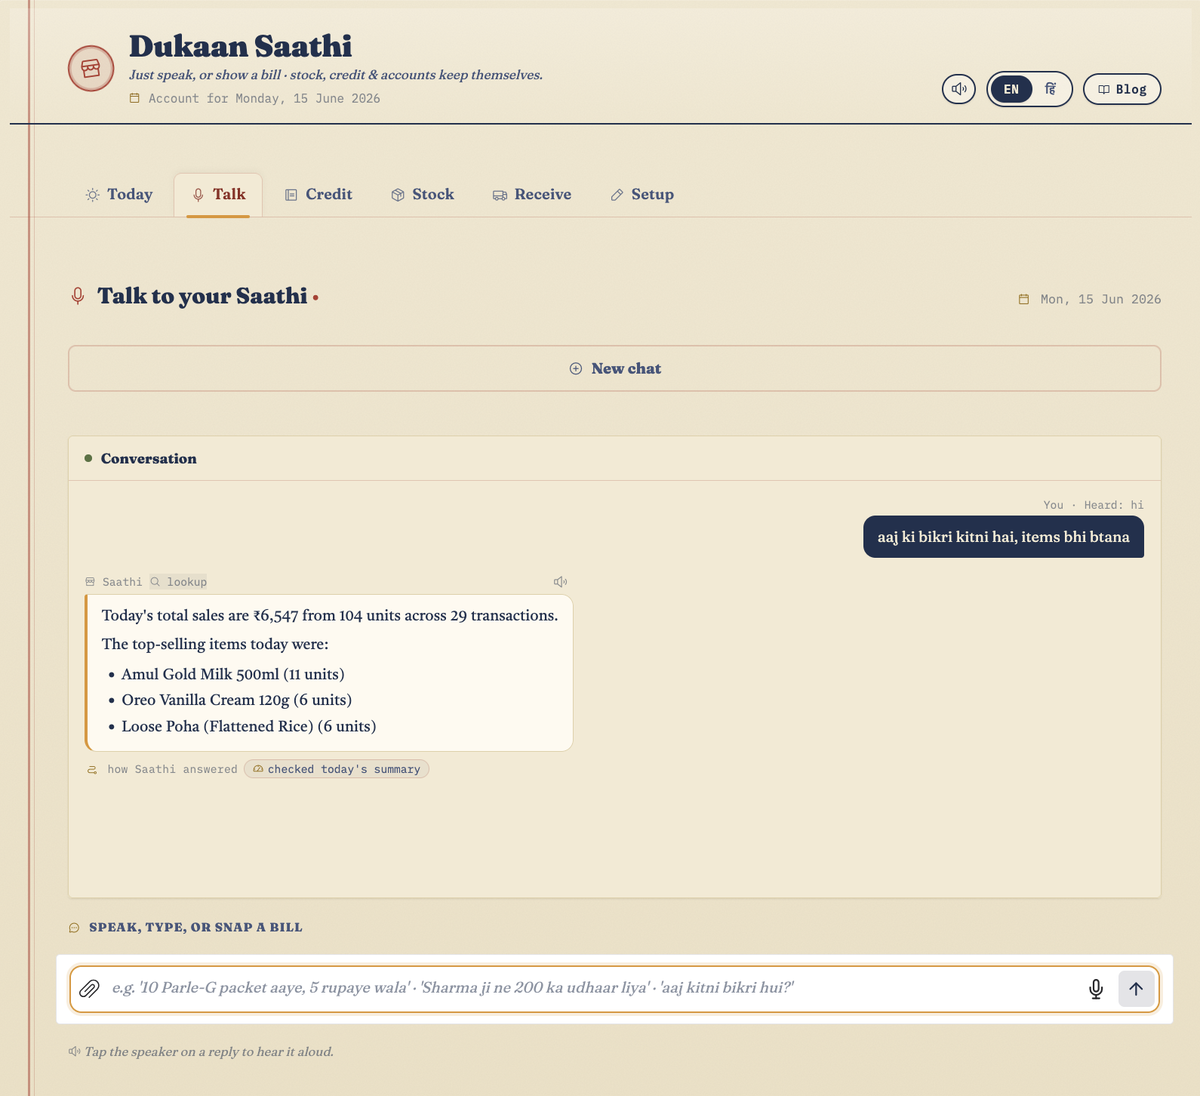This screenshot has height=1096, width=1200.
Task: Open the Blog link
Action: tap(1122, 89)
